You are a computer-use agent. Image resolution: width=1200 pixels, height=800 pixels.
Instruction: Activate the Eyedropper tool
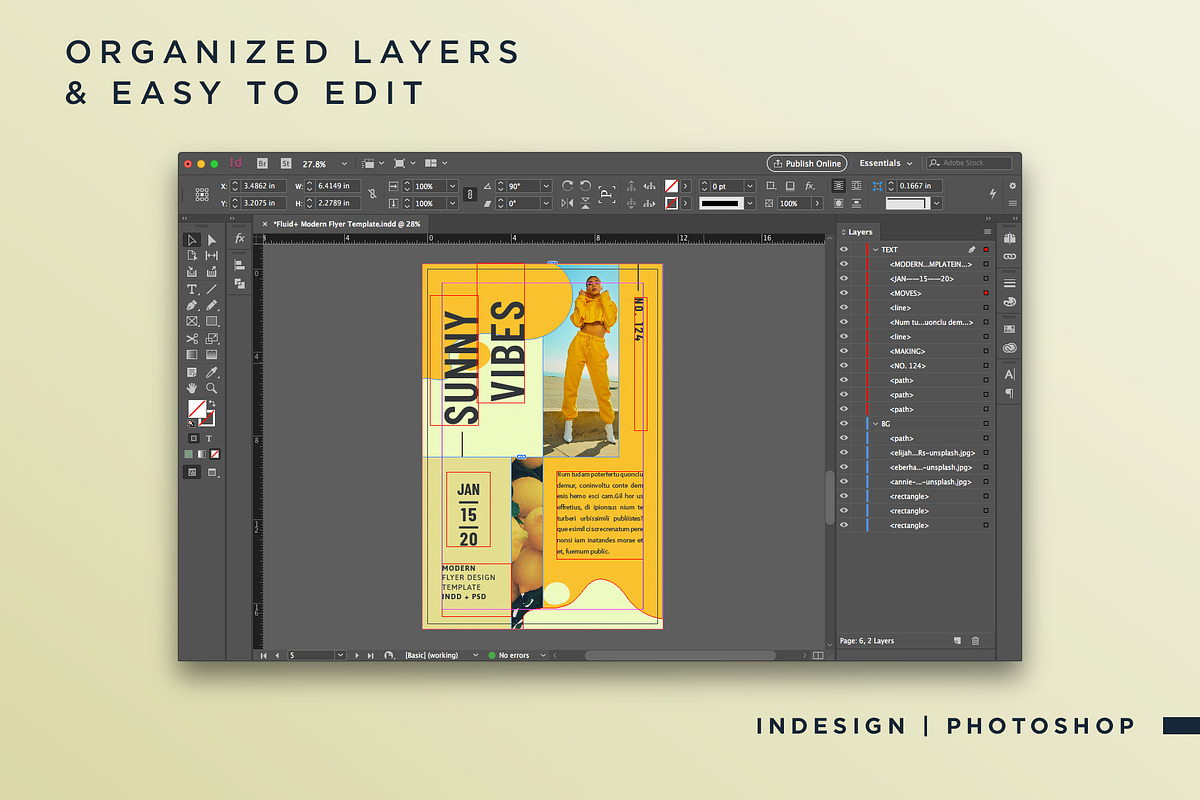(x=212, y=371)
